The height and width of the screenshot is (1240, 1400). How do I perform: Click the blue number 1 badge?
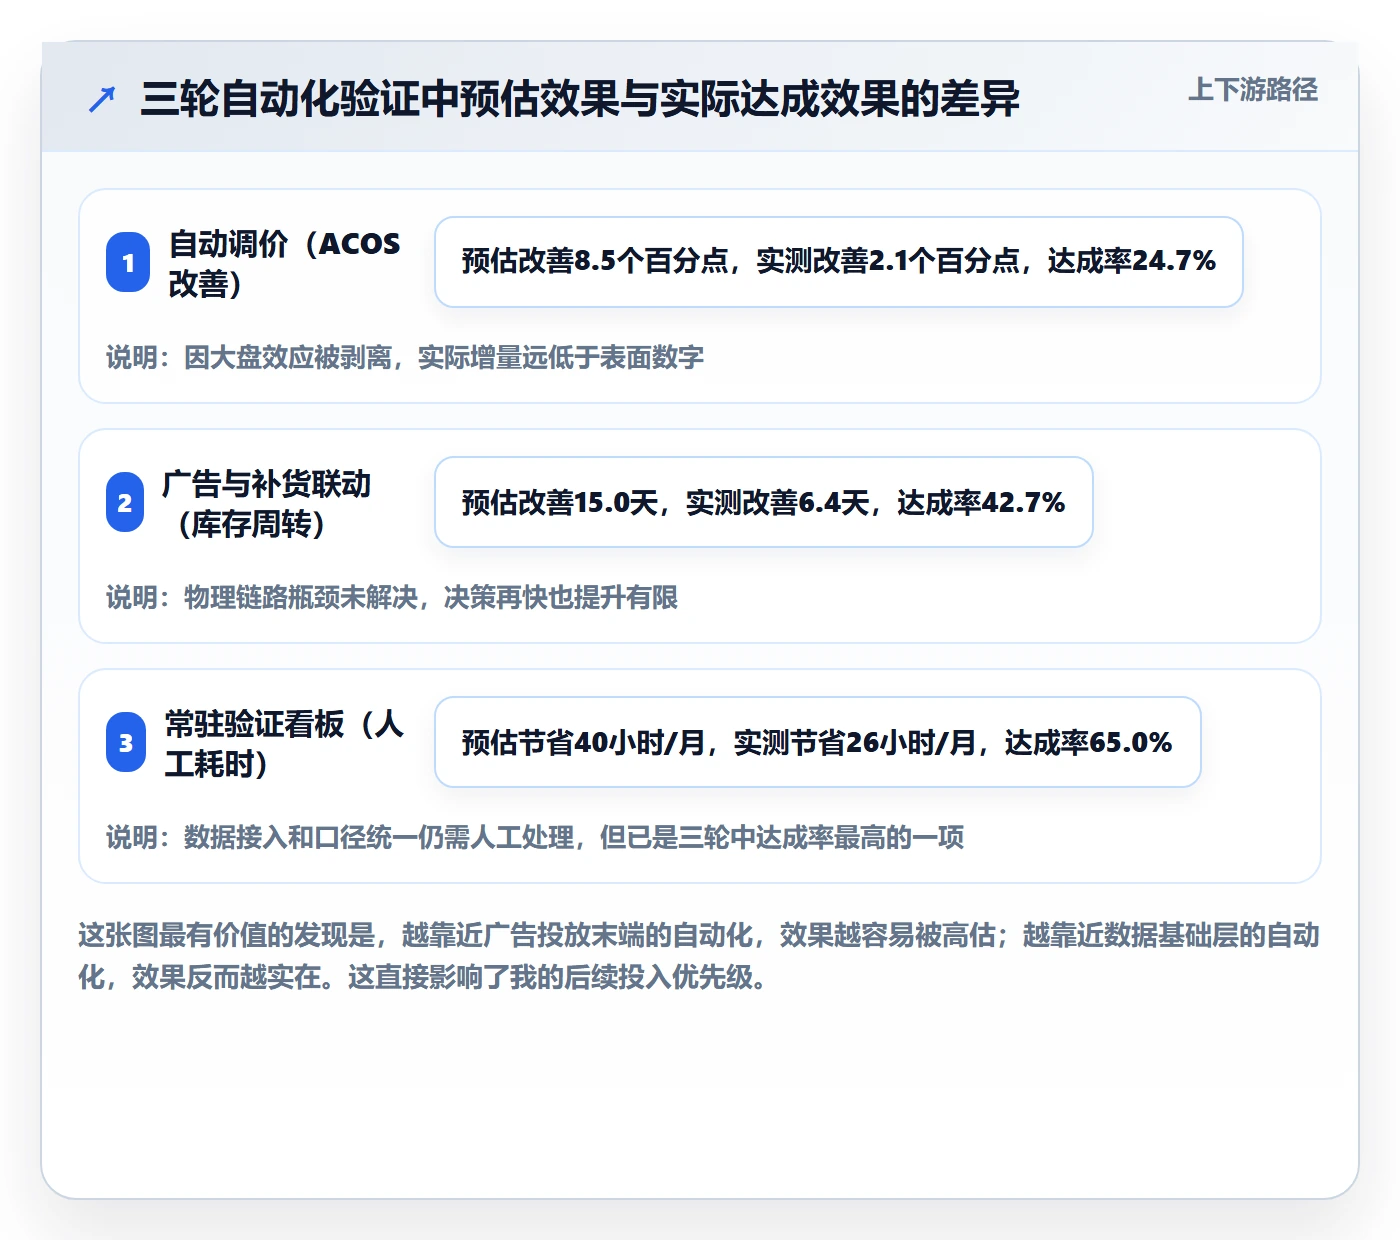[128, 262]
